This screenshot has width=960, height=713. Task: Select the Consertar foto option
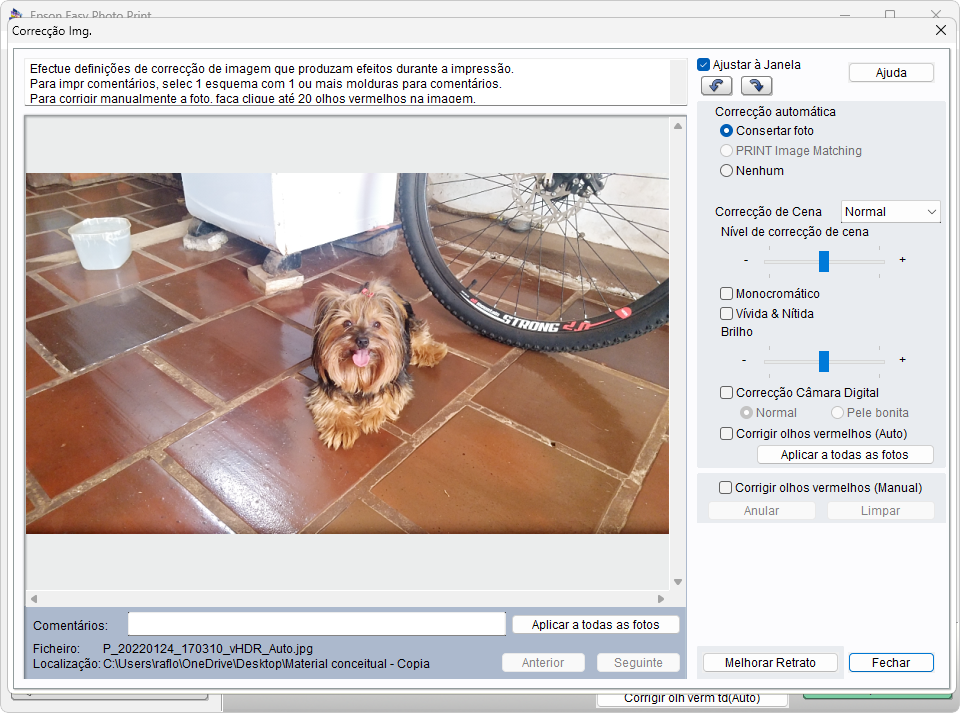[x=726, y=130]
